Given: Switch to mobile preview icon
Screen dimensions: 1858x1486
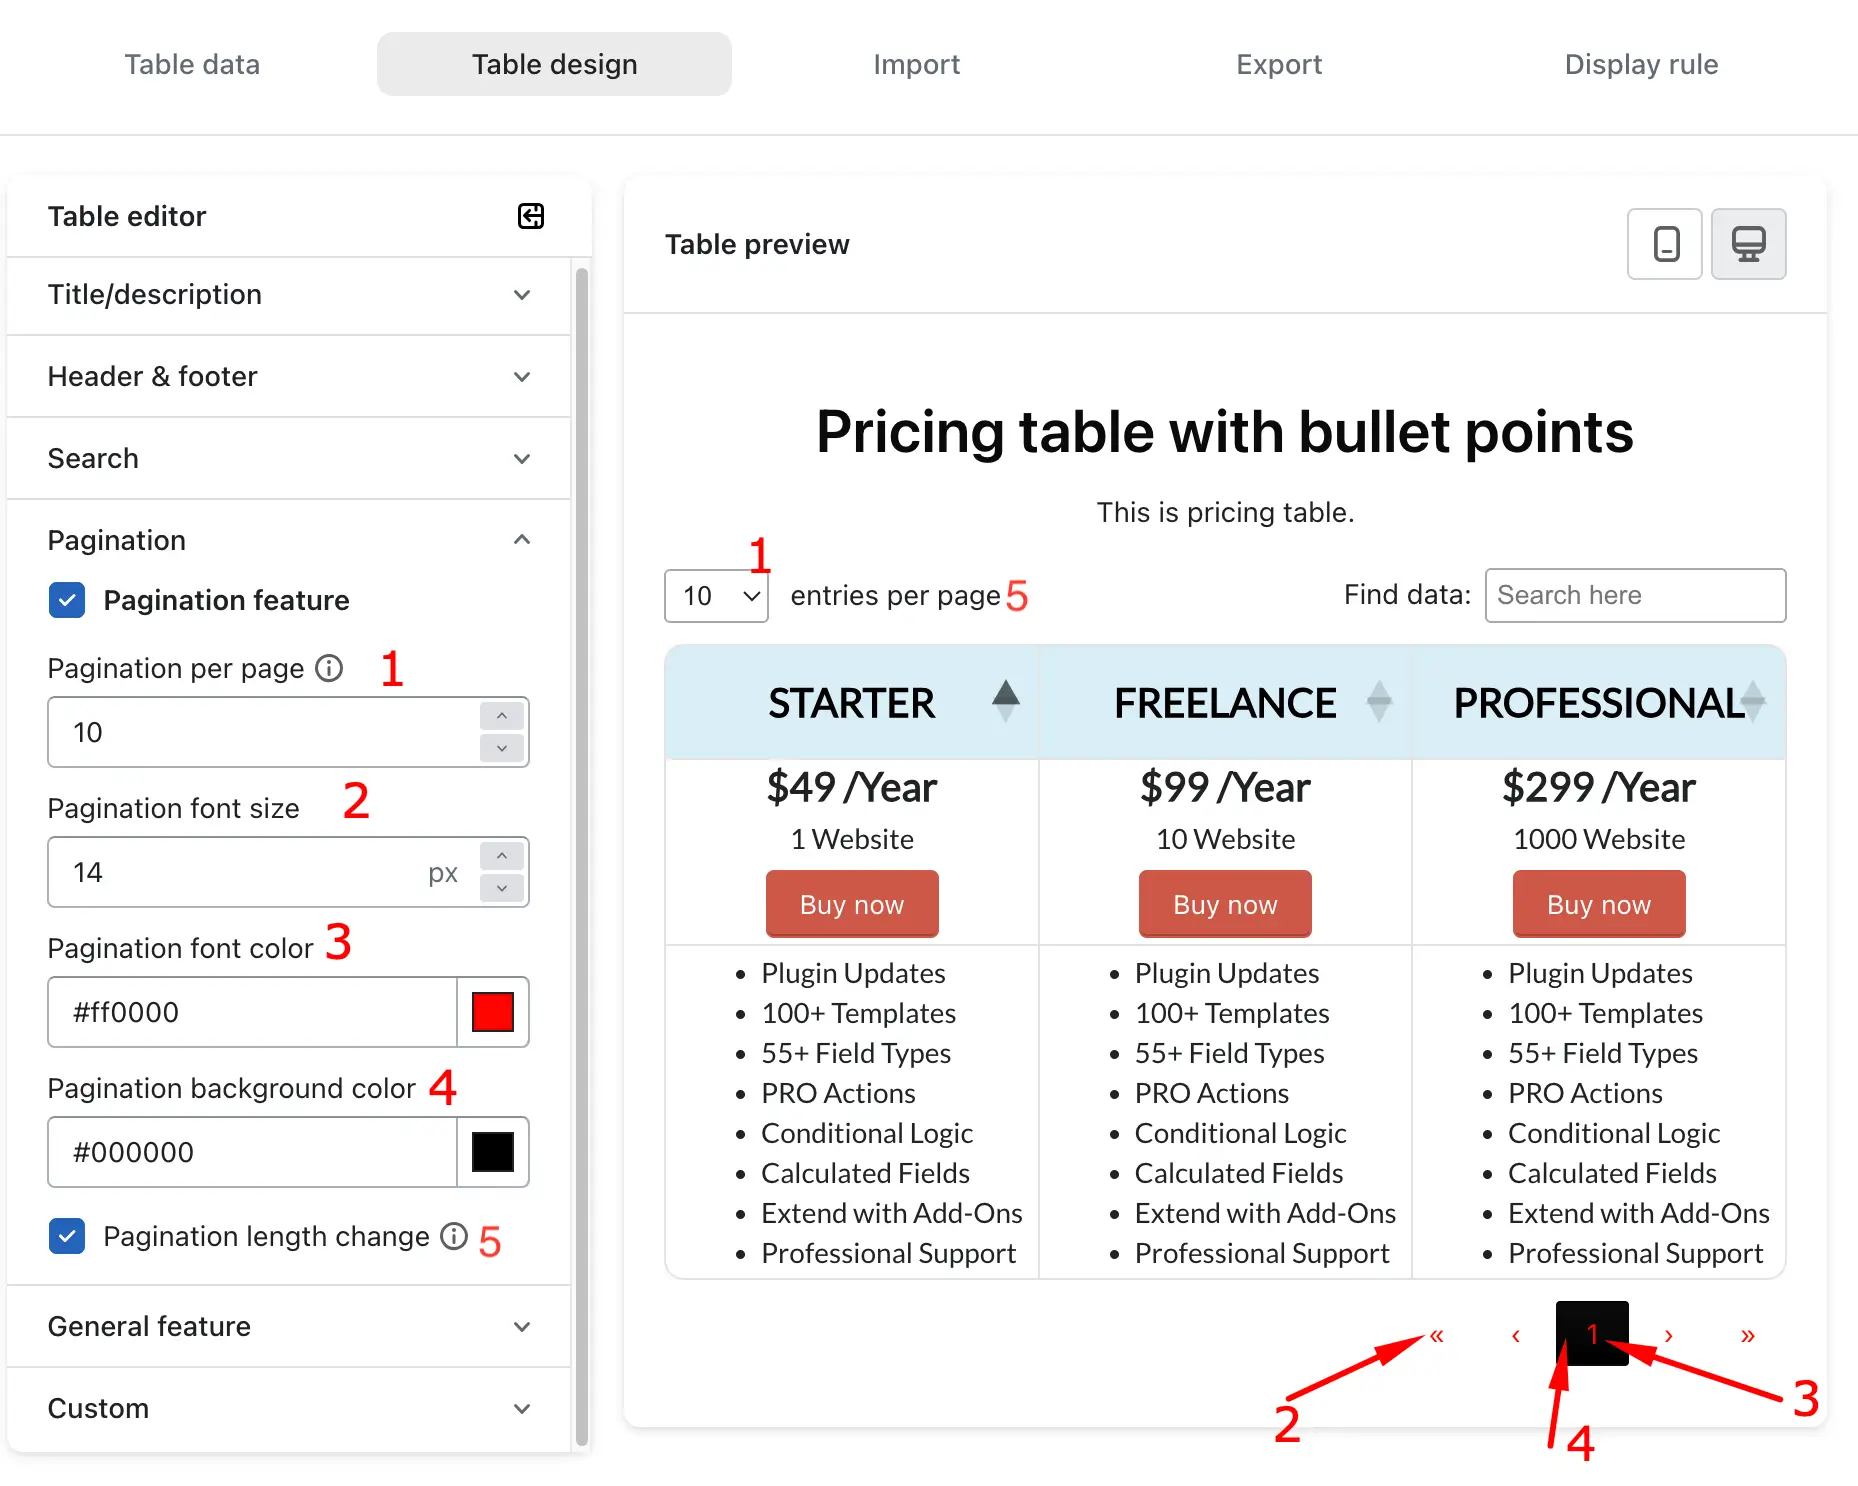Looking at the screenshot, I should [1665, 244].
